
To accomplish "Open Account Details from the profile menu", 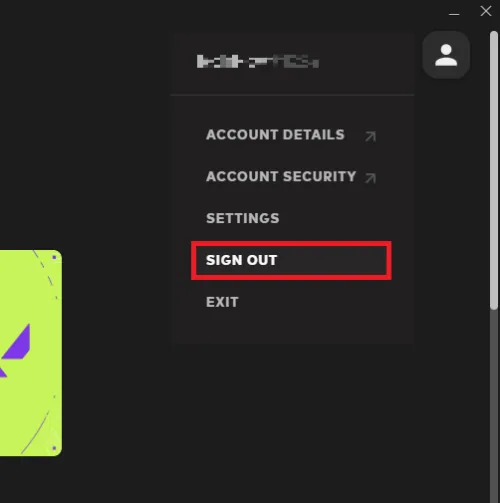I will coord(275,135).
